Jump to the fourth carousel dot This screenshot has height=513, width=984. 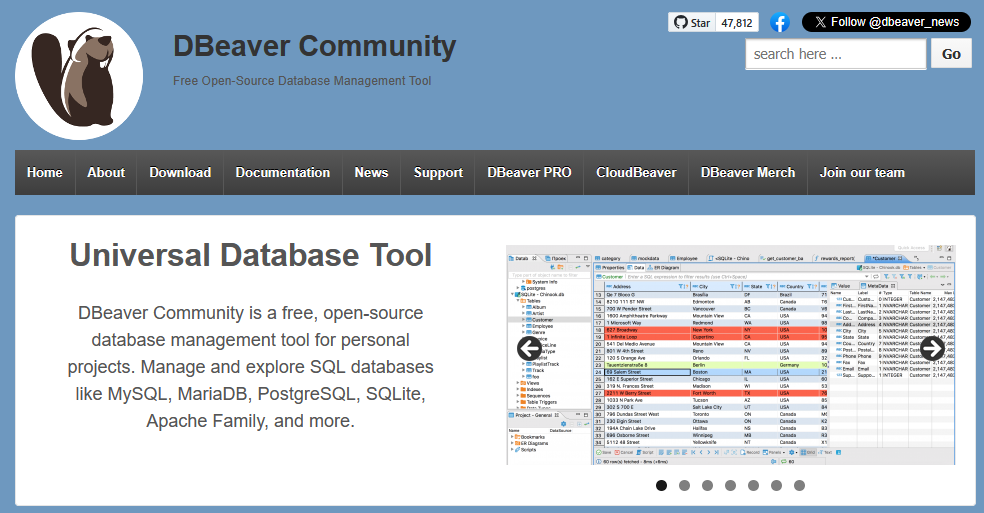(x=730, y=485)
